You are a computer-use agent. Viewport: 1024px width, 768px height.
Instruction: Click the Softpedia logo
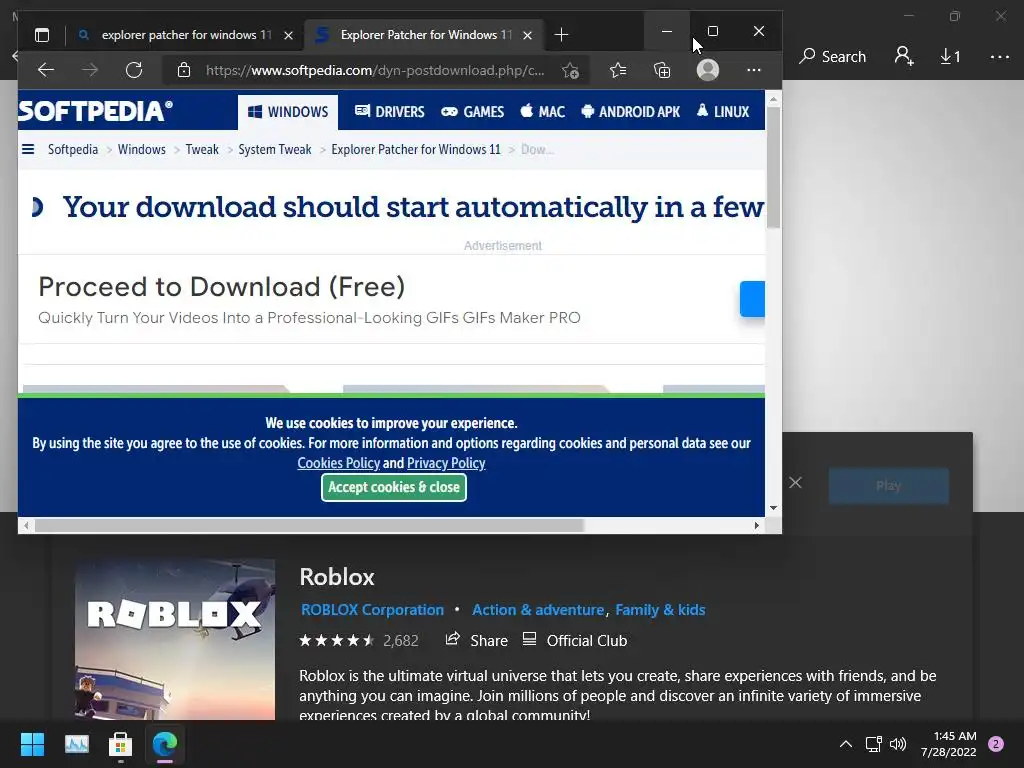pos(95,111)
